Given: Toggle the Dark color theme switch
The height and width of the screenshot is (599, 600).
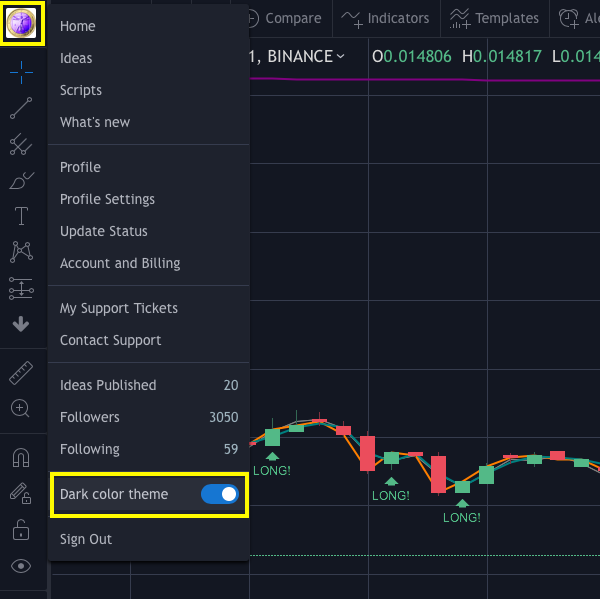Looking at the screenshot, I should click(220, 494).
